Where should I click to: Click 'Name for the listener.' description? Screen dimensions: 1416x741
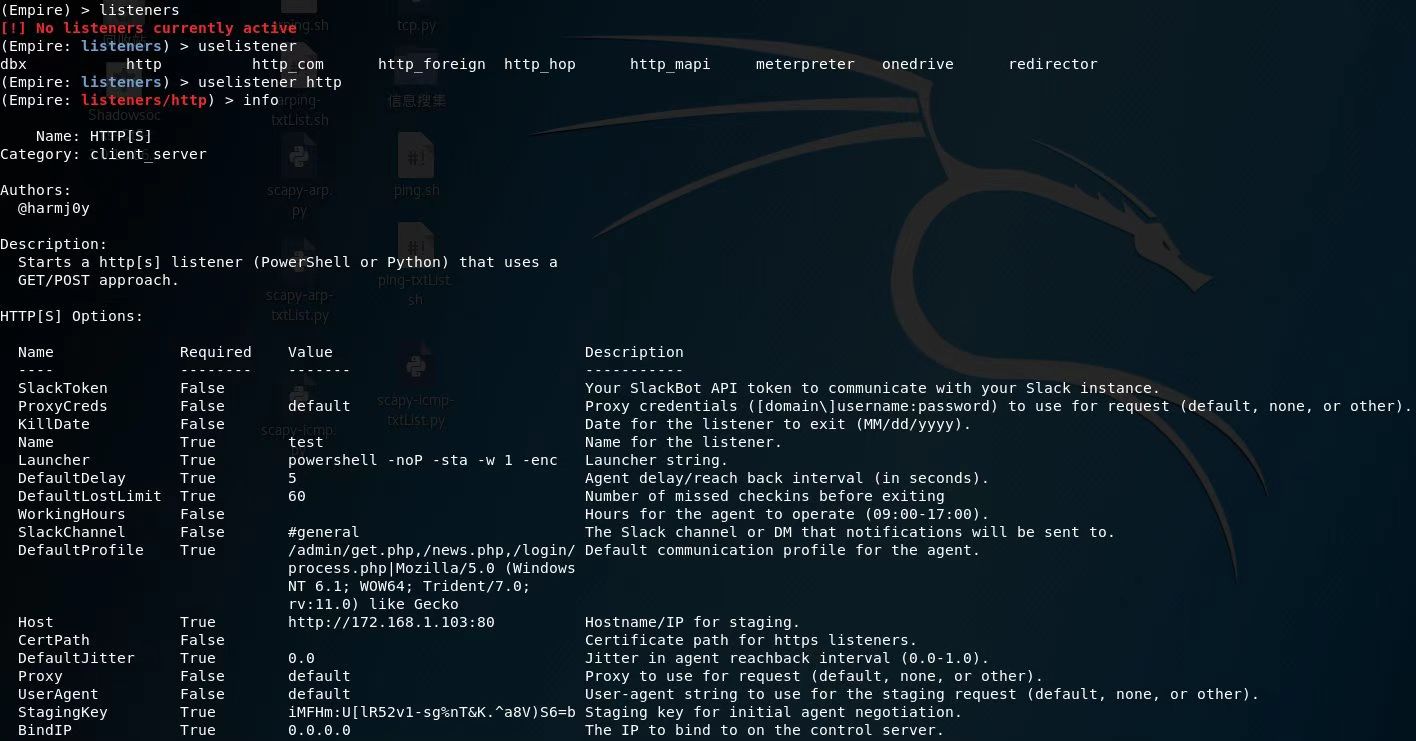(x=684, y=442)
